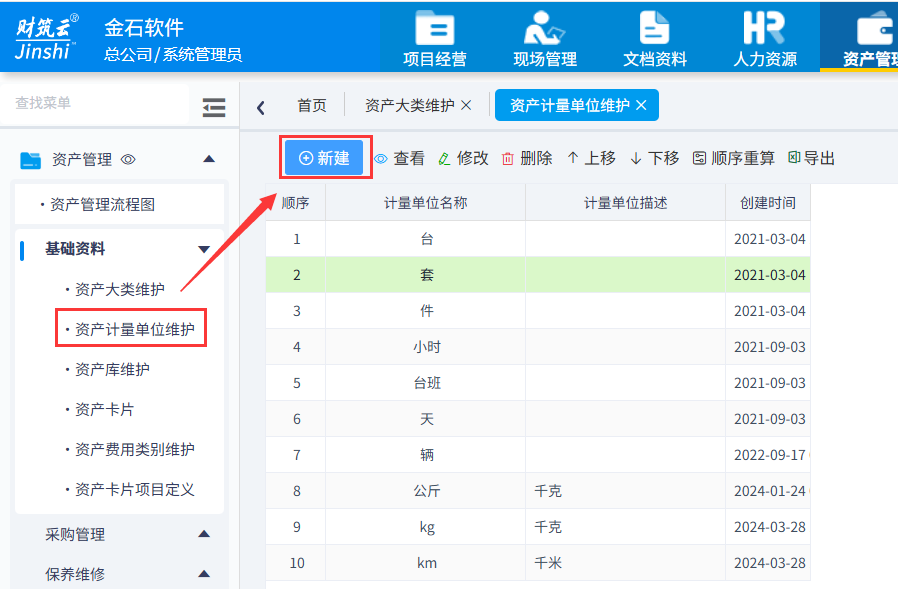Select the row named kg
This screenshot has height=589, width=898.
click(538, 527)
